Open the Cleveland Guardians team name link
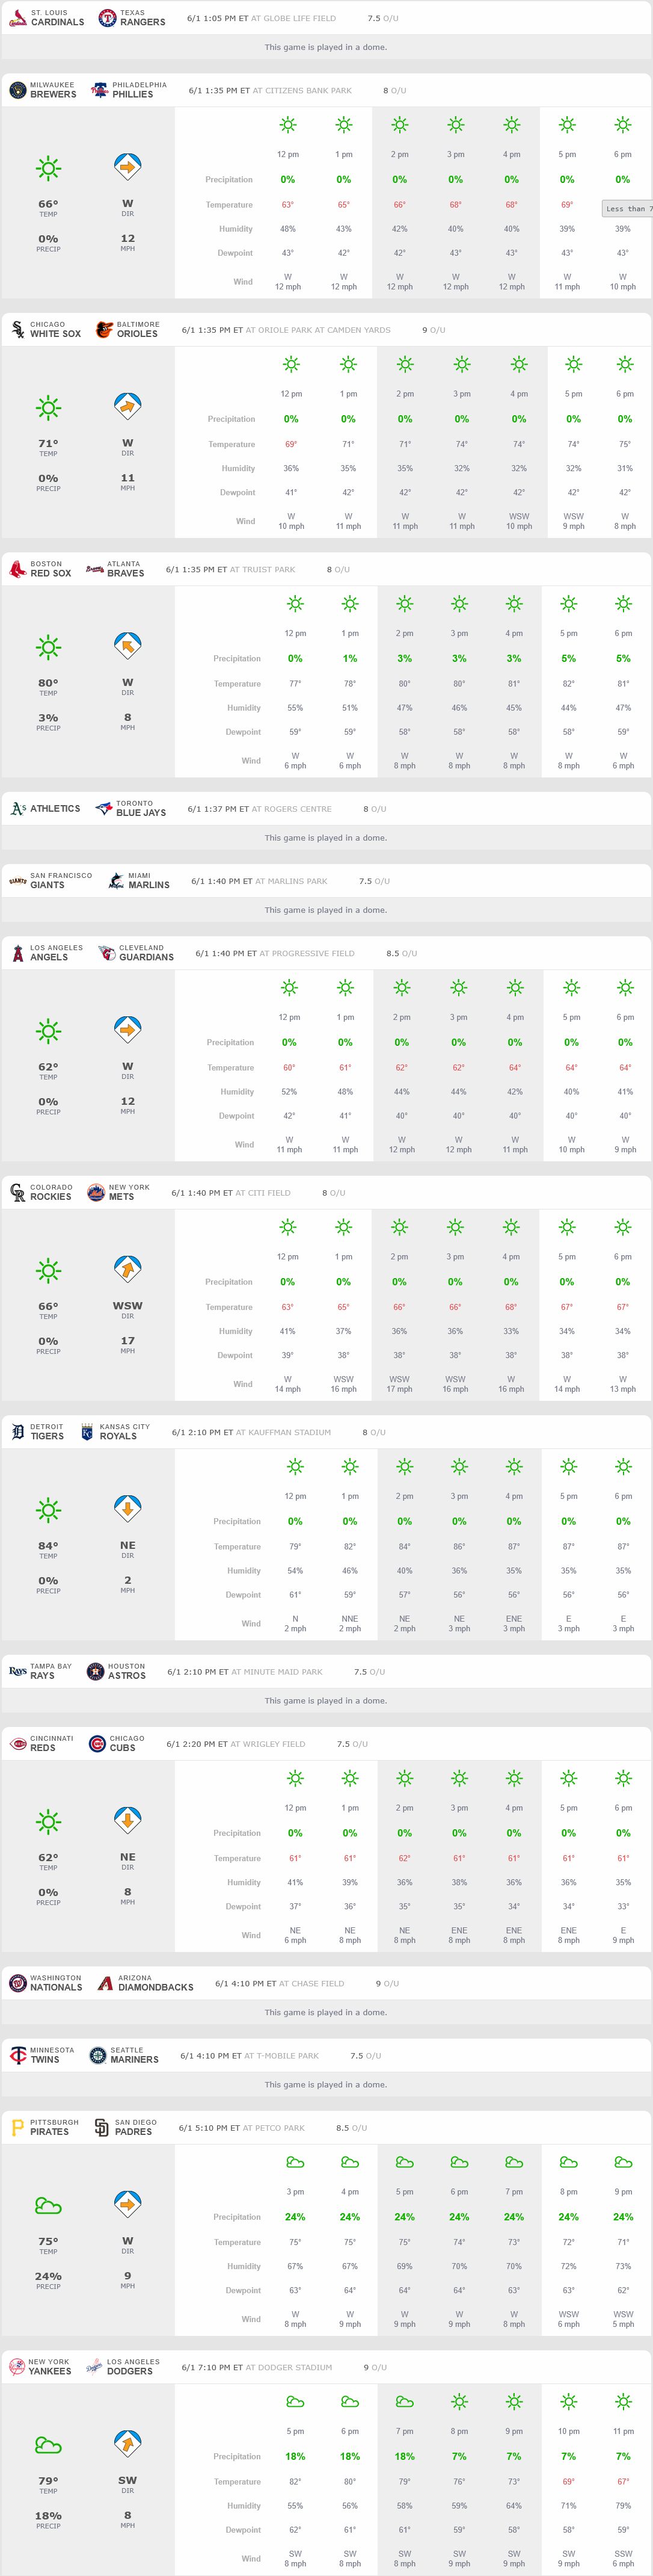Image resolution: width=653 pixels, height=2576 pixels. click(146, 957)
